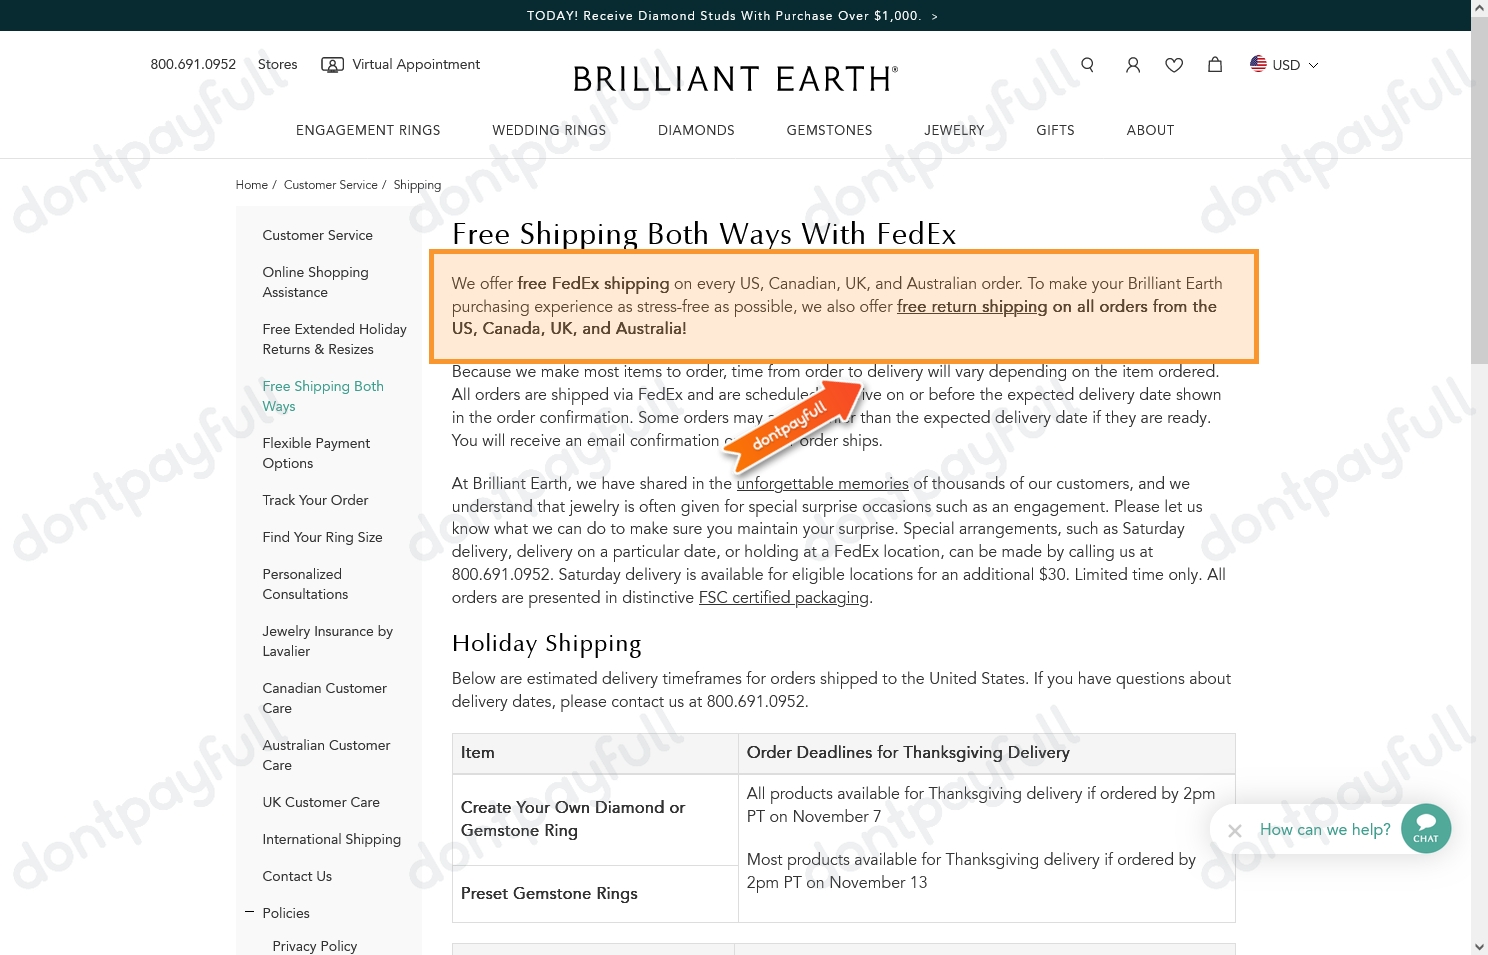The height and width of the screenshot is (955, 1488).
Task: Select Track Your Order in the sidebar
Action: click(315, 500)
